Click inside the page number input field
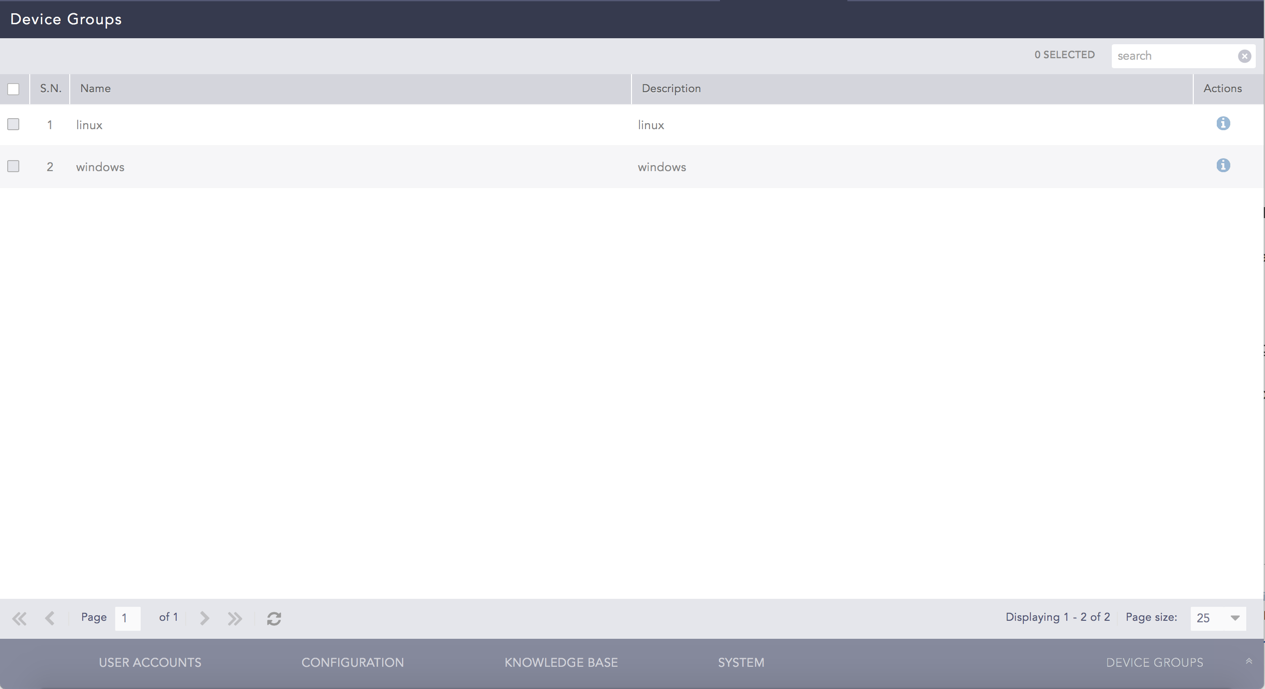The height and width of the screenshot is (689, 1265). 127,617
